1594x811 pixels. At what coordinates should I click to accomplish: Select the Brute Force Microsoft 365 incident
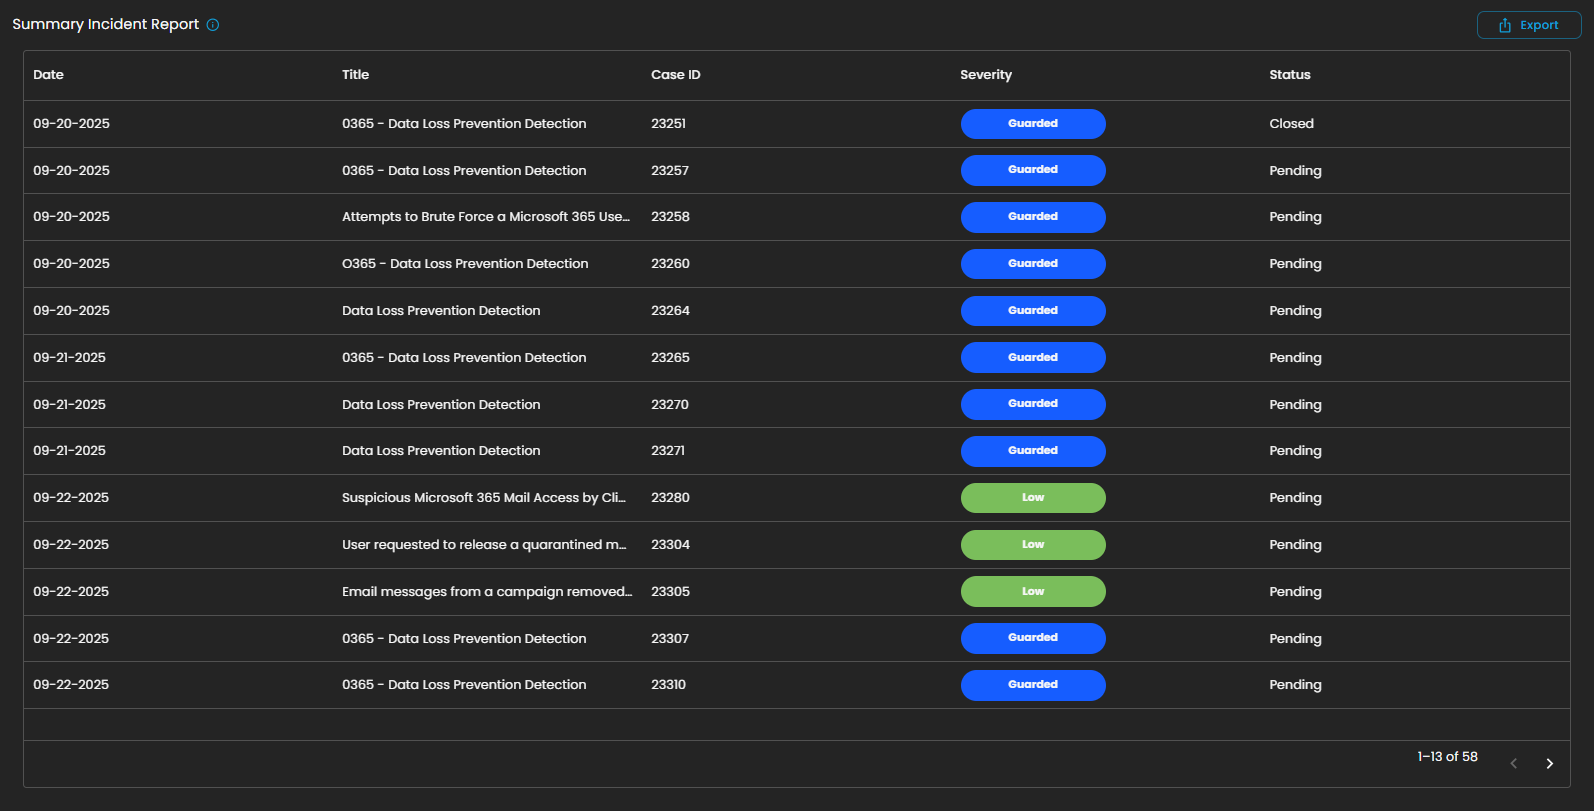pos(485,217)
